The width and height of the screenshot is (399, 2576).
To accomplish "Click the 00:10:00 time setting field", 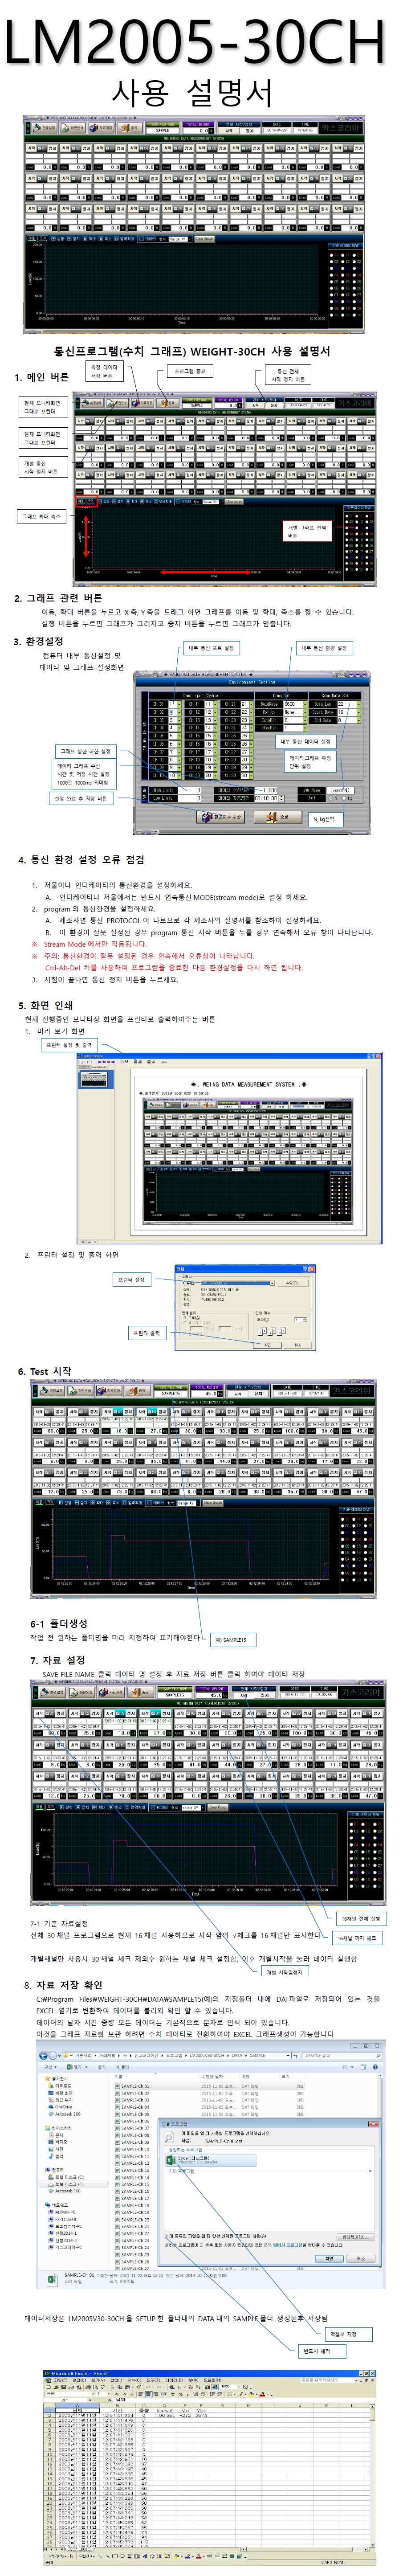I will coord(270,798).
